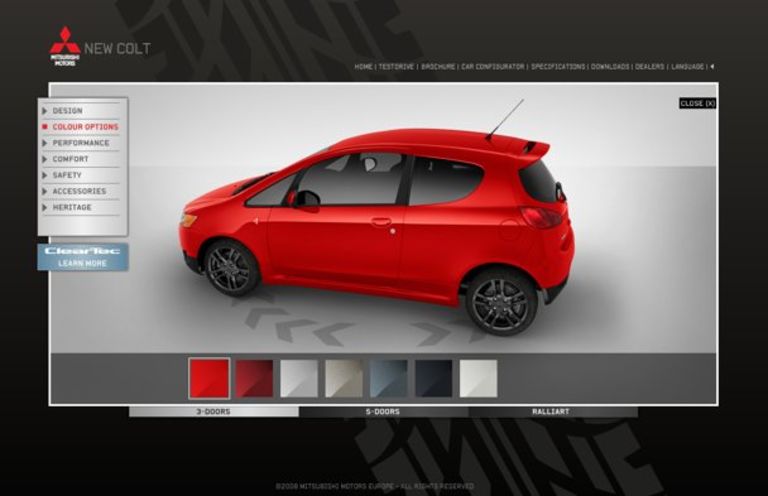Open the Safety section
The width and height of the screenshot is (768, 496).
tap(67, 175)
